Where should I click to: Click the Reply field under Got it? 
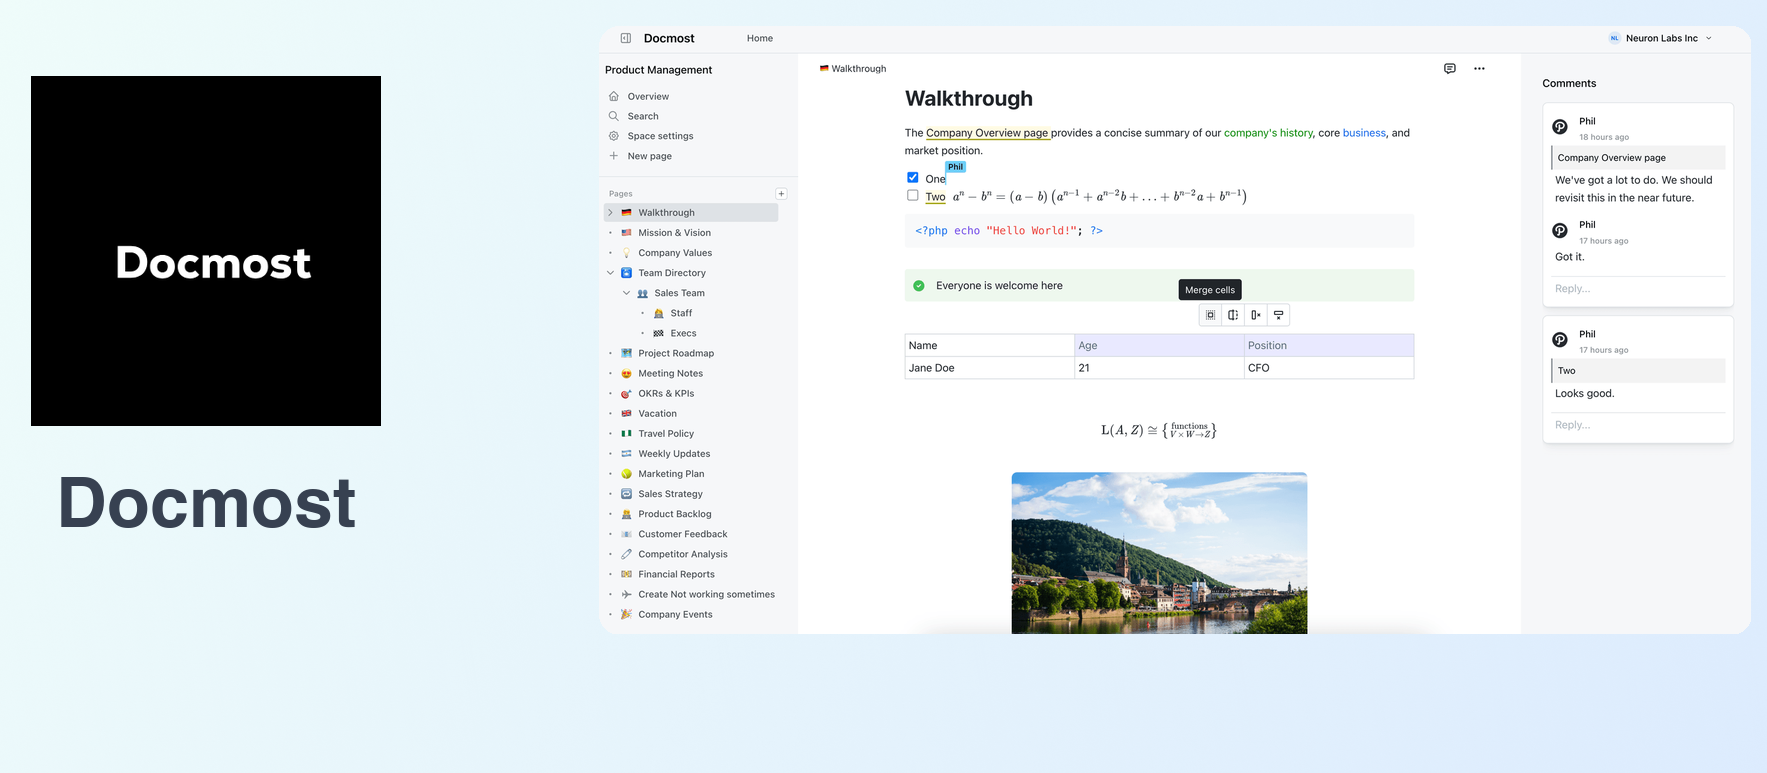[1638, 289]
